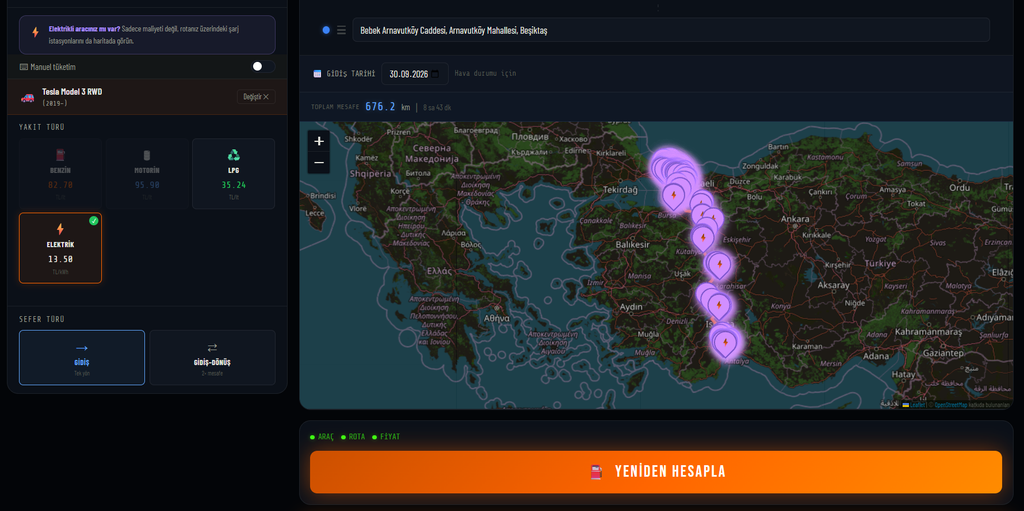
Task: Click the Elektrikli aracınız mı var banner
Action: (x=147, y=35)
